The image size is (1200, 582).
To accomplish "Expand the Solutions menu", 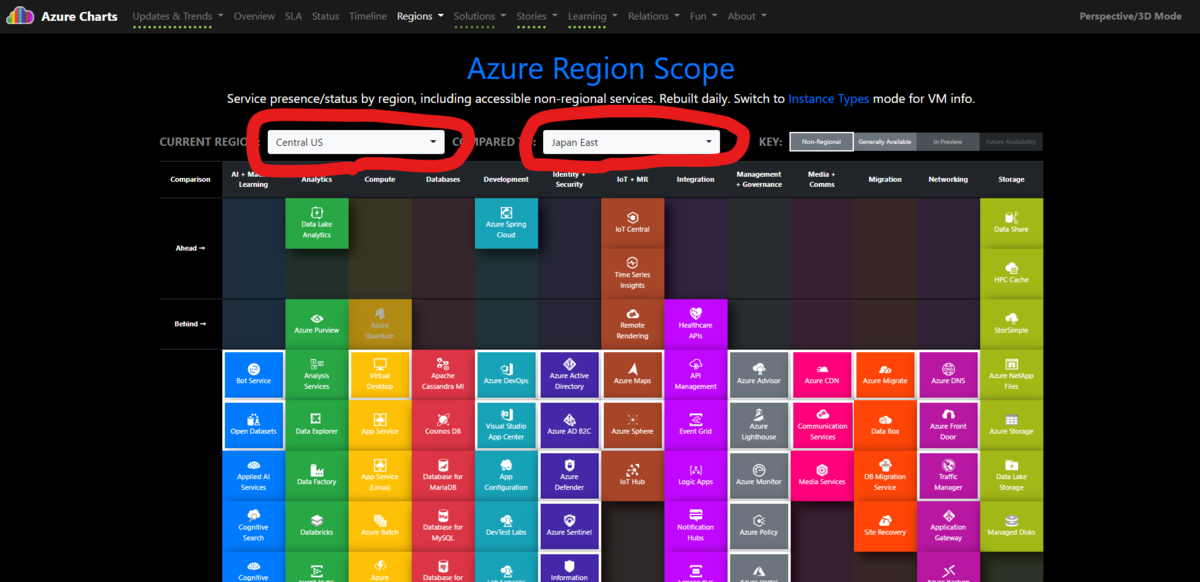I will coord(480,16).
